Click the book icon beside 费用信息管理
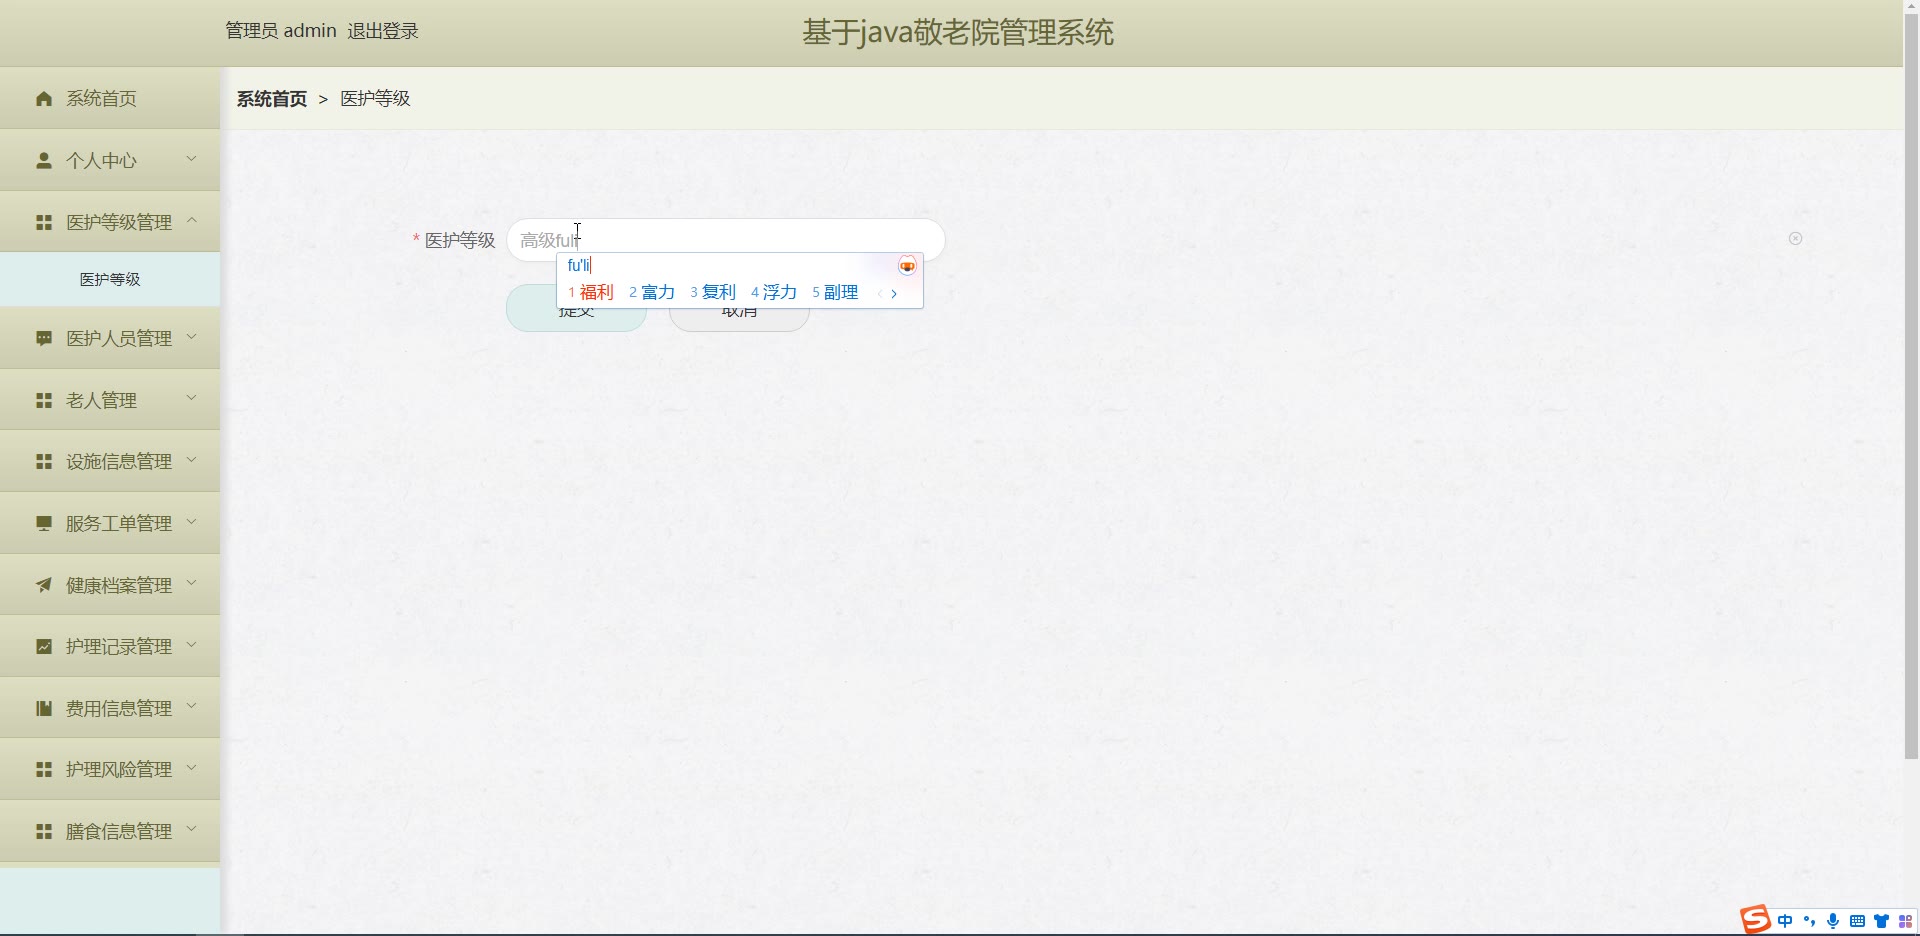The image size is (1920, 936). click(x=44, y=708)
